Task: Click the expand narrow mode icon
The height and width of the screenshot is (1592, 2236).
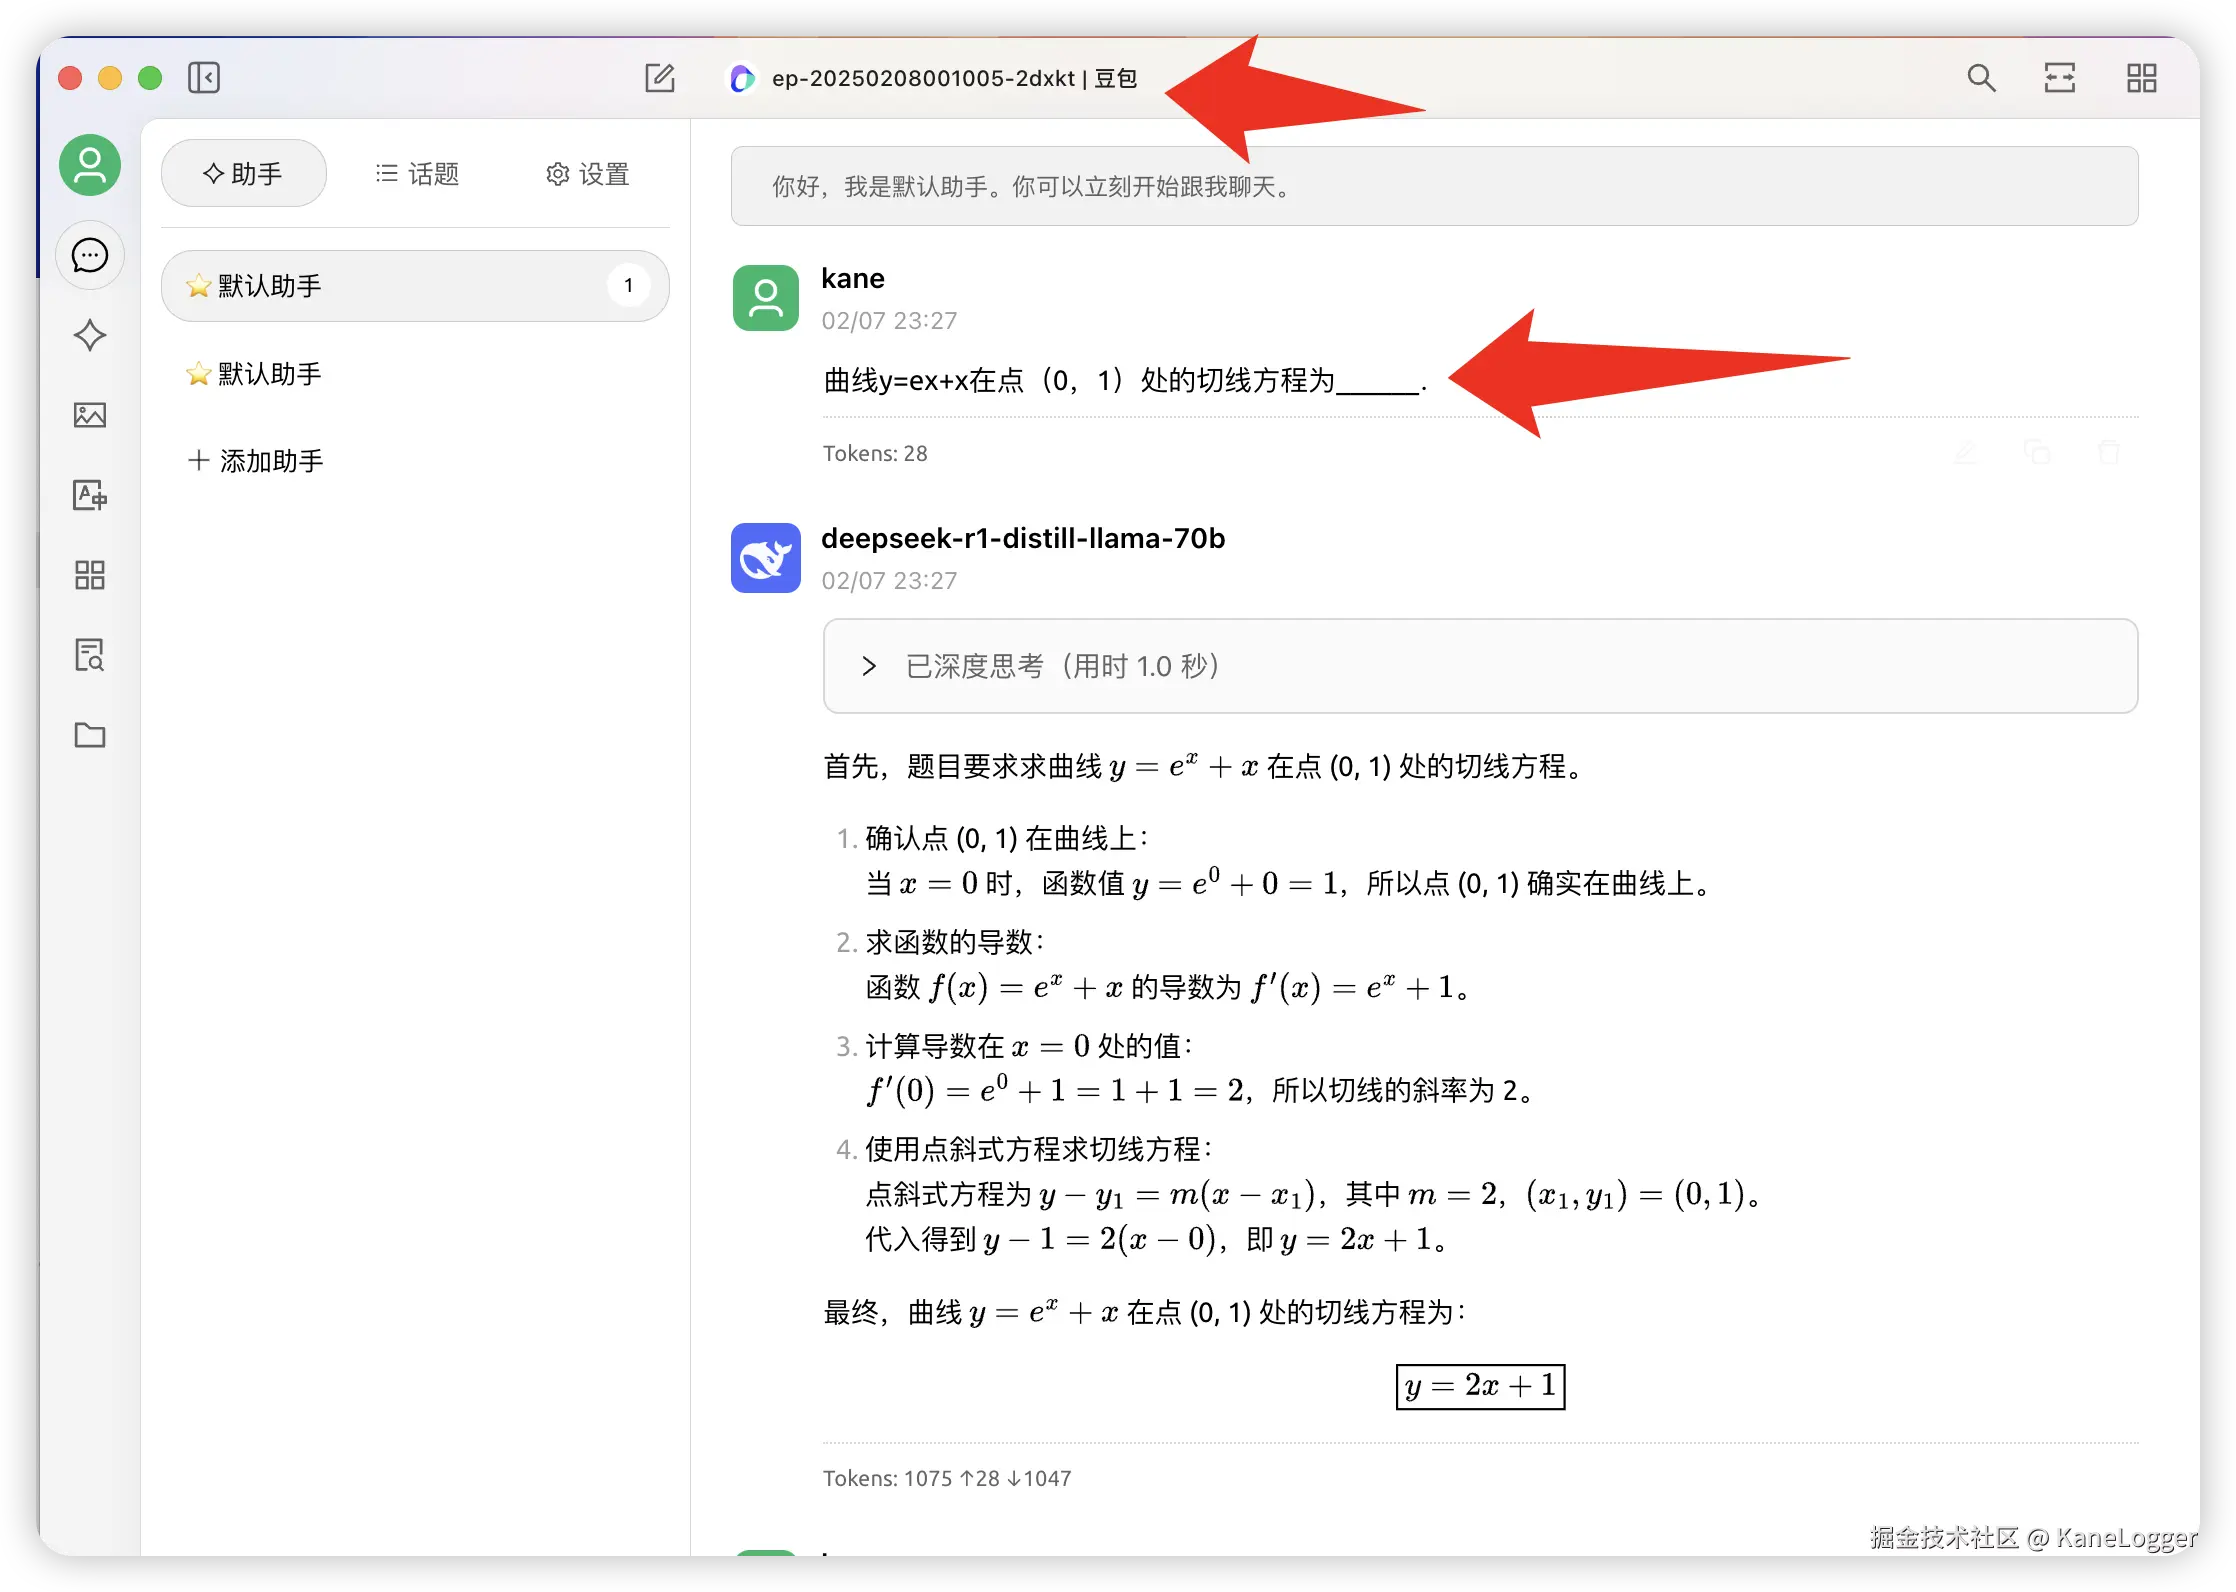Action: (x=2060, y=78)
